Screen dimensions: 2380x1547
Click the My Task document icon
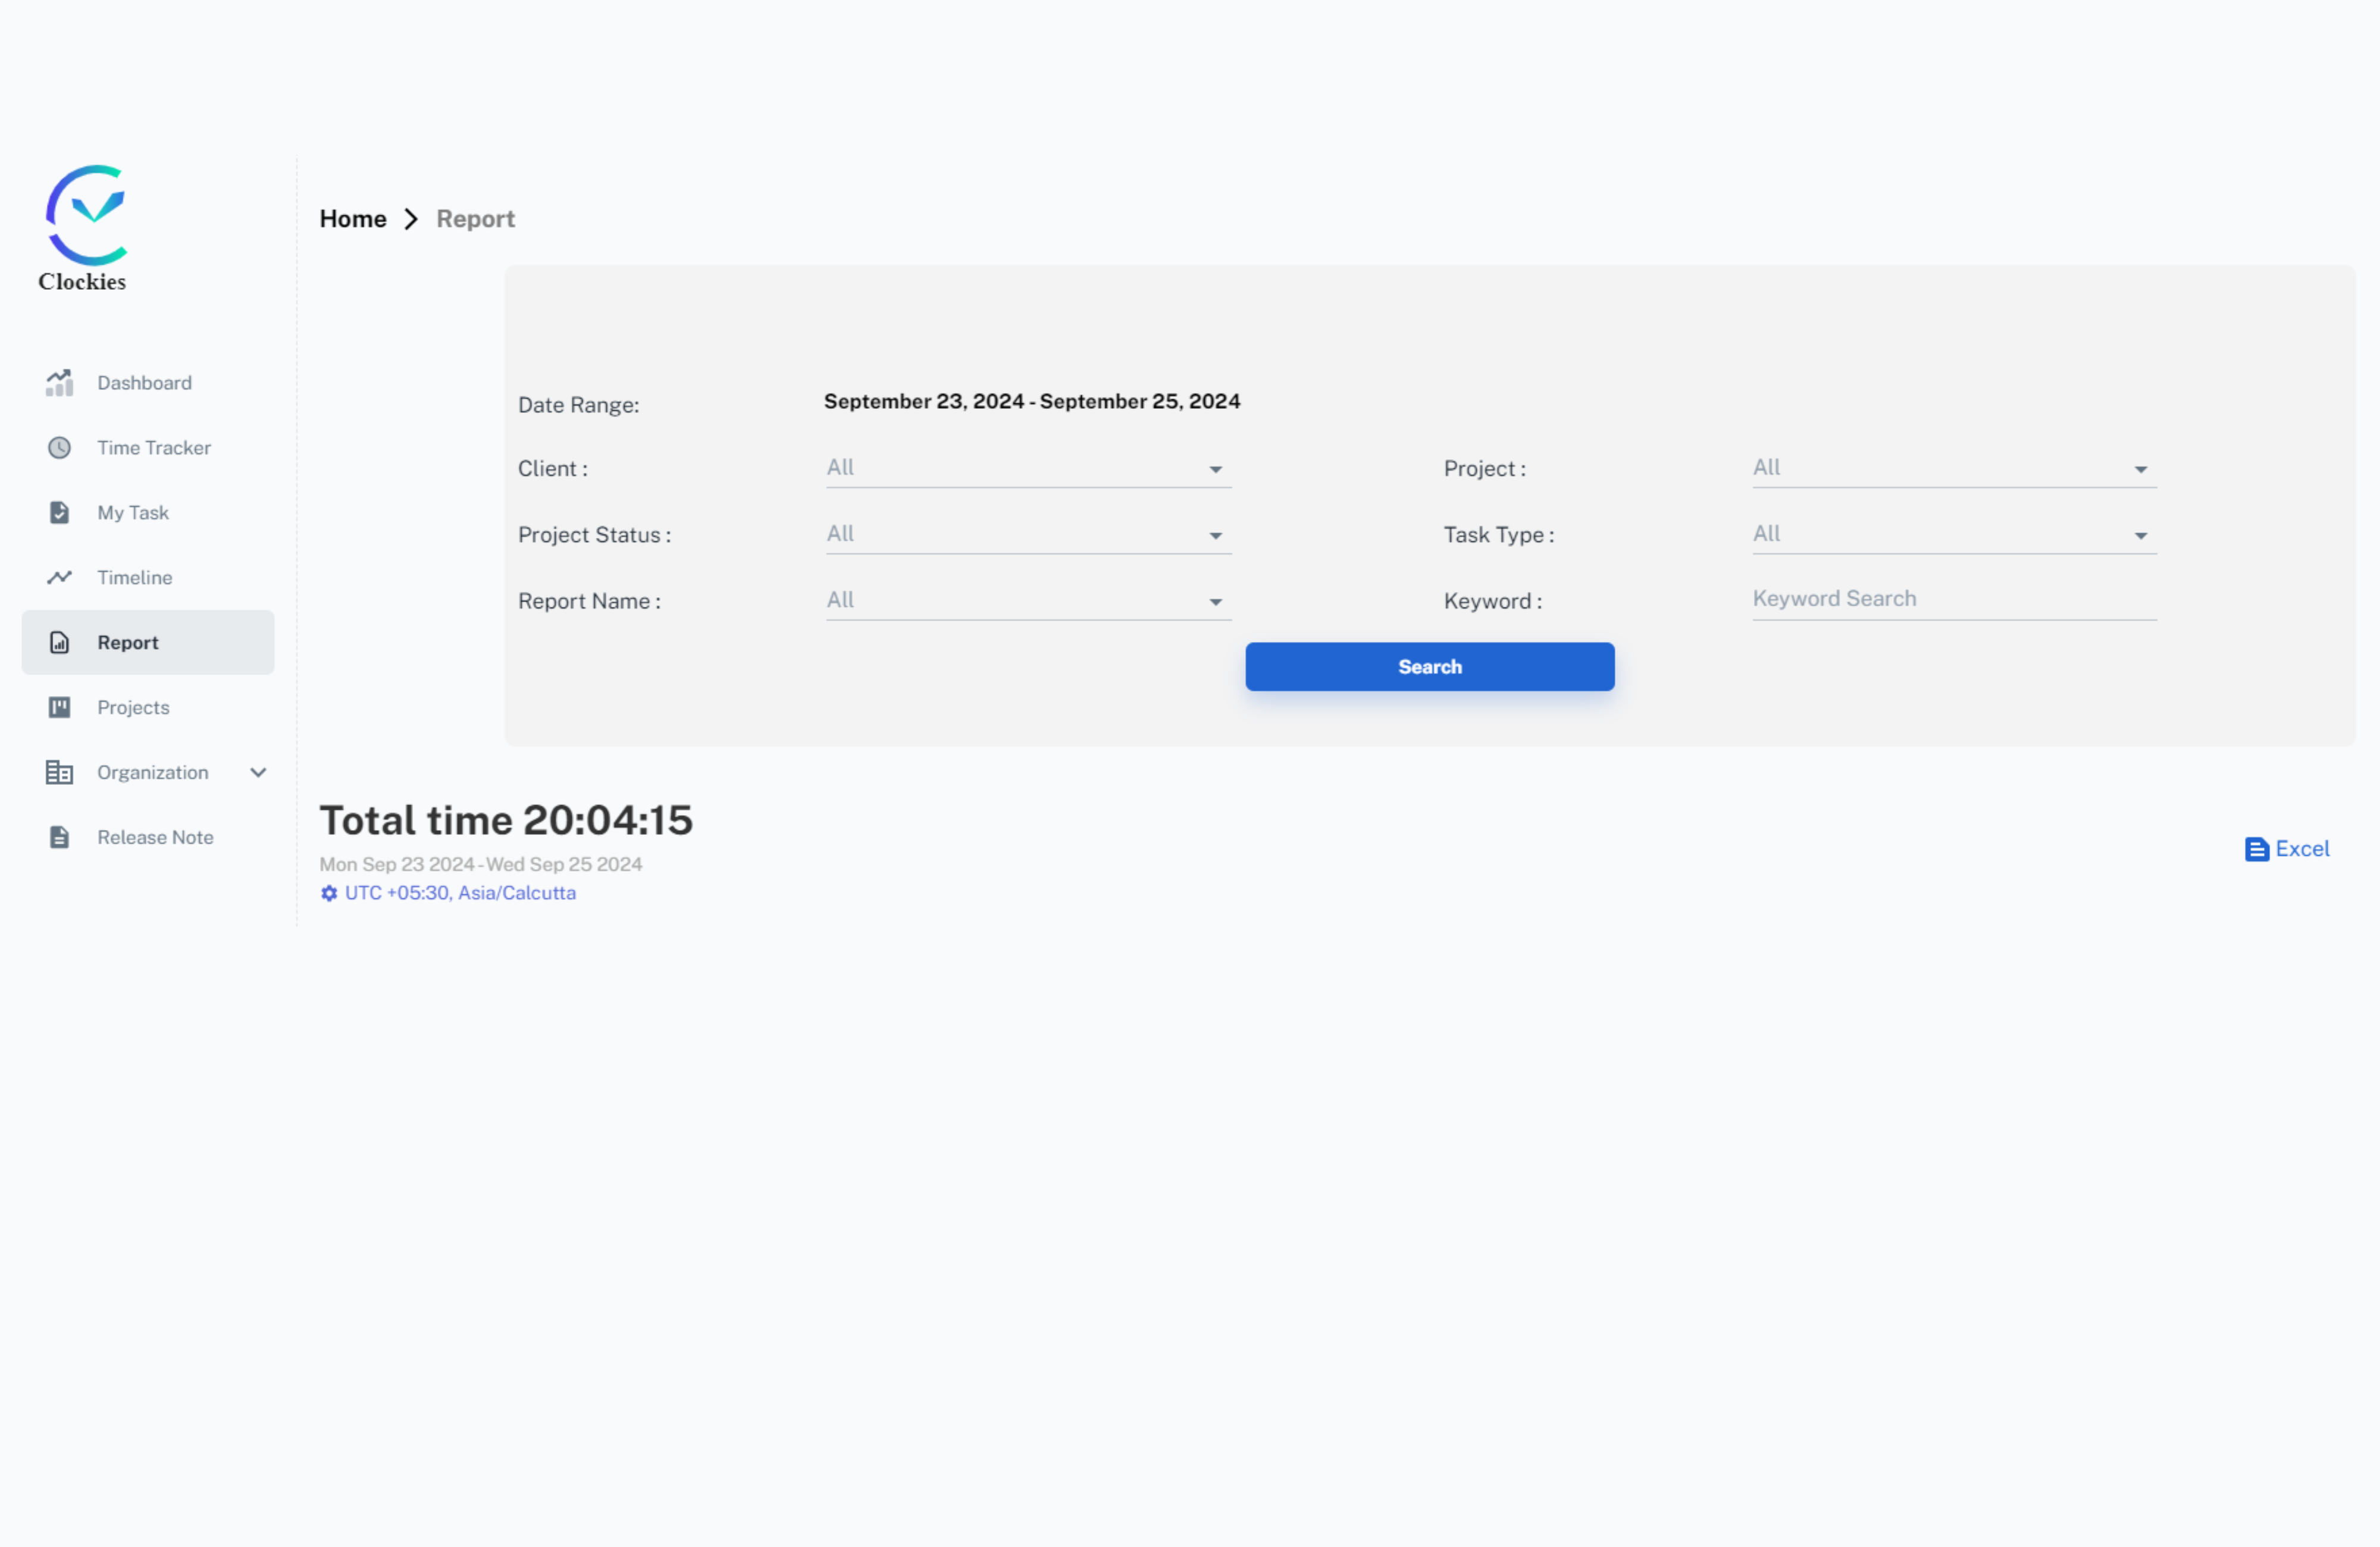[x=59, y=513]
